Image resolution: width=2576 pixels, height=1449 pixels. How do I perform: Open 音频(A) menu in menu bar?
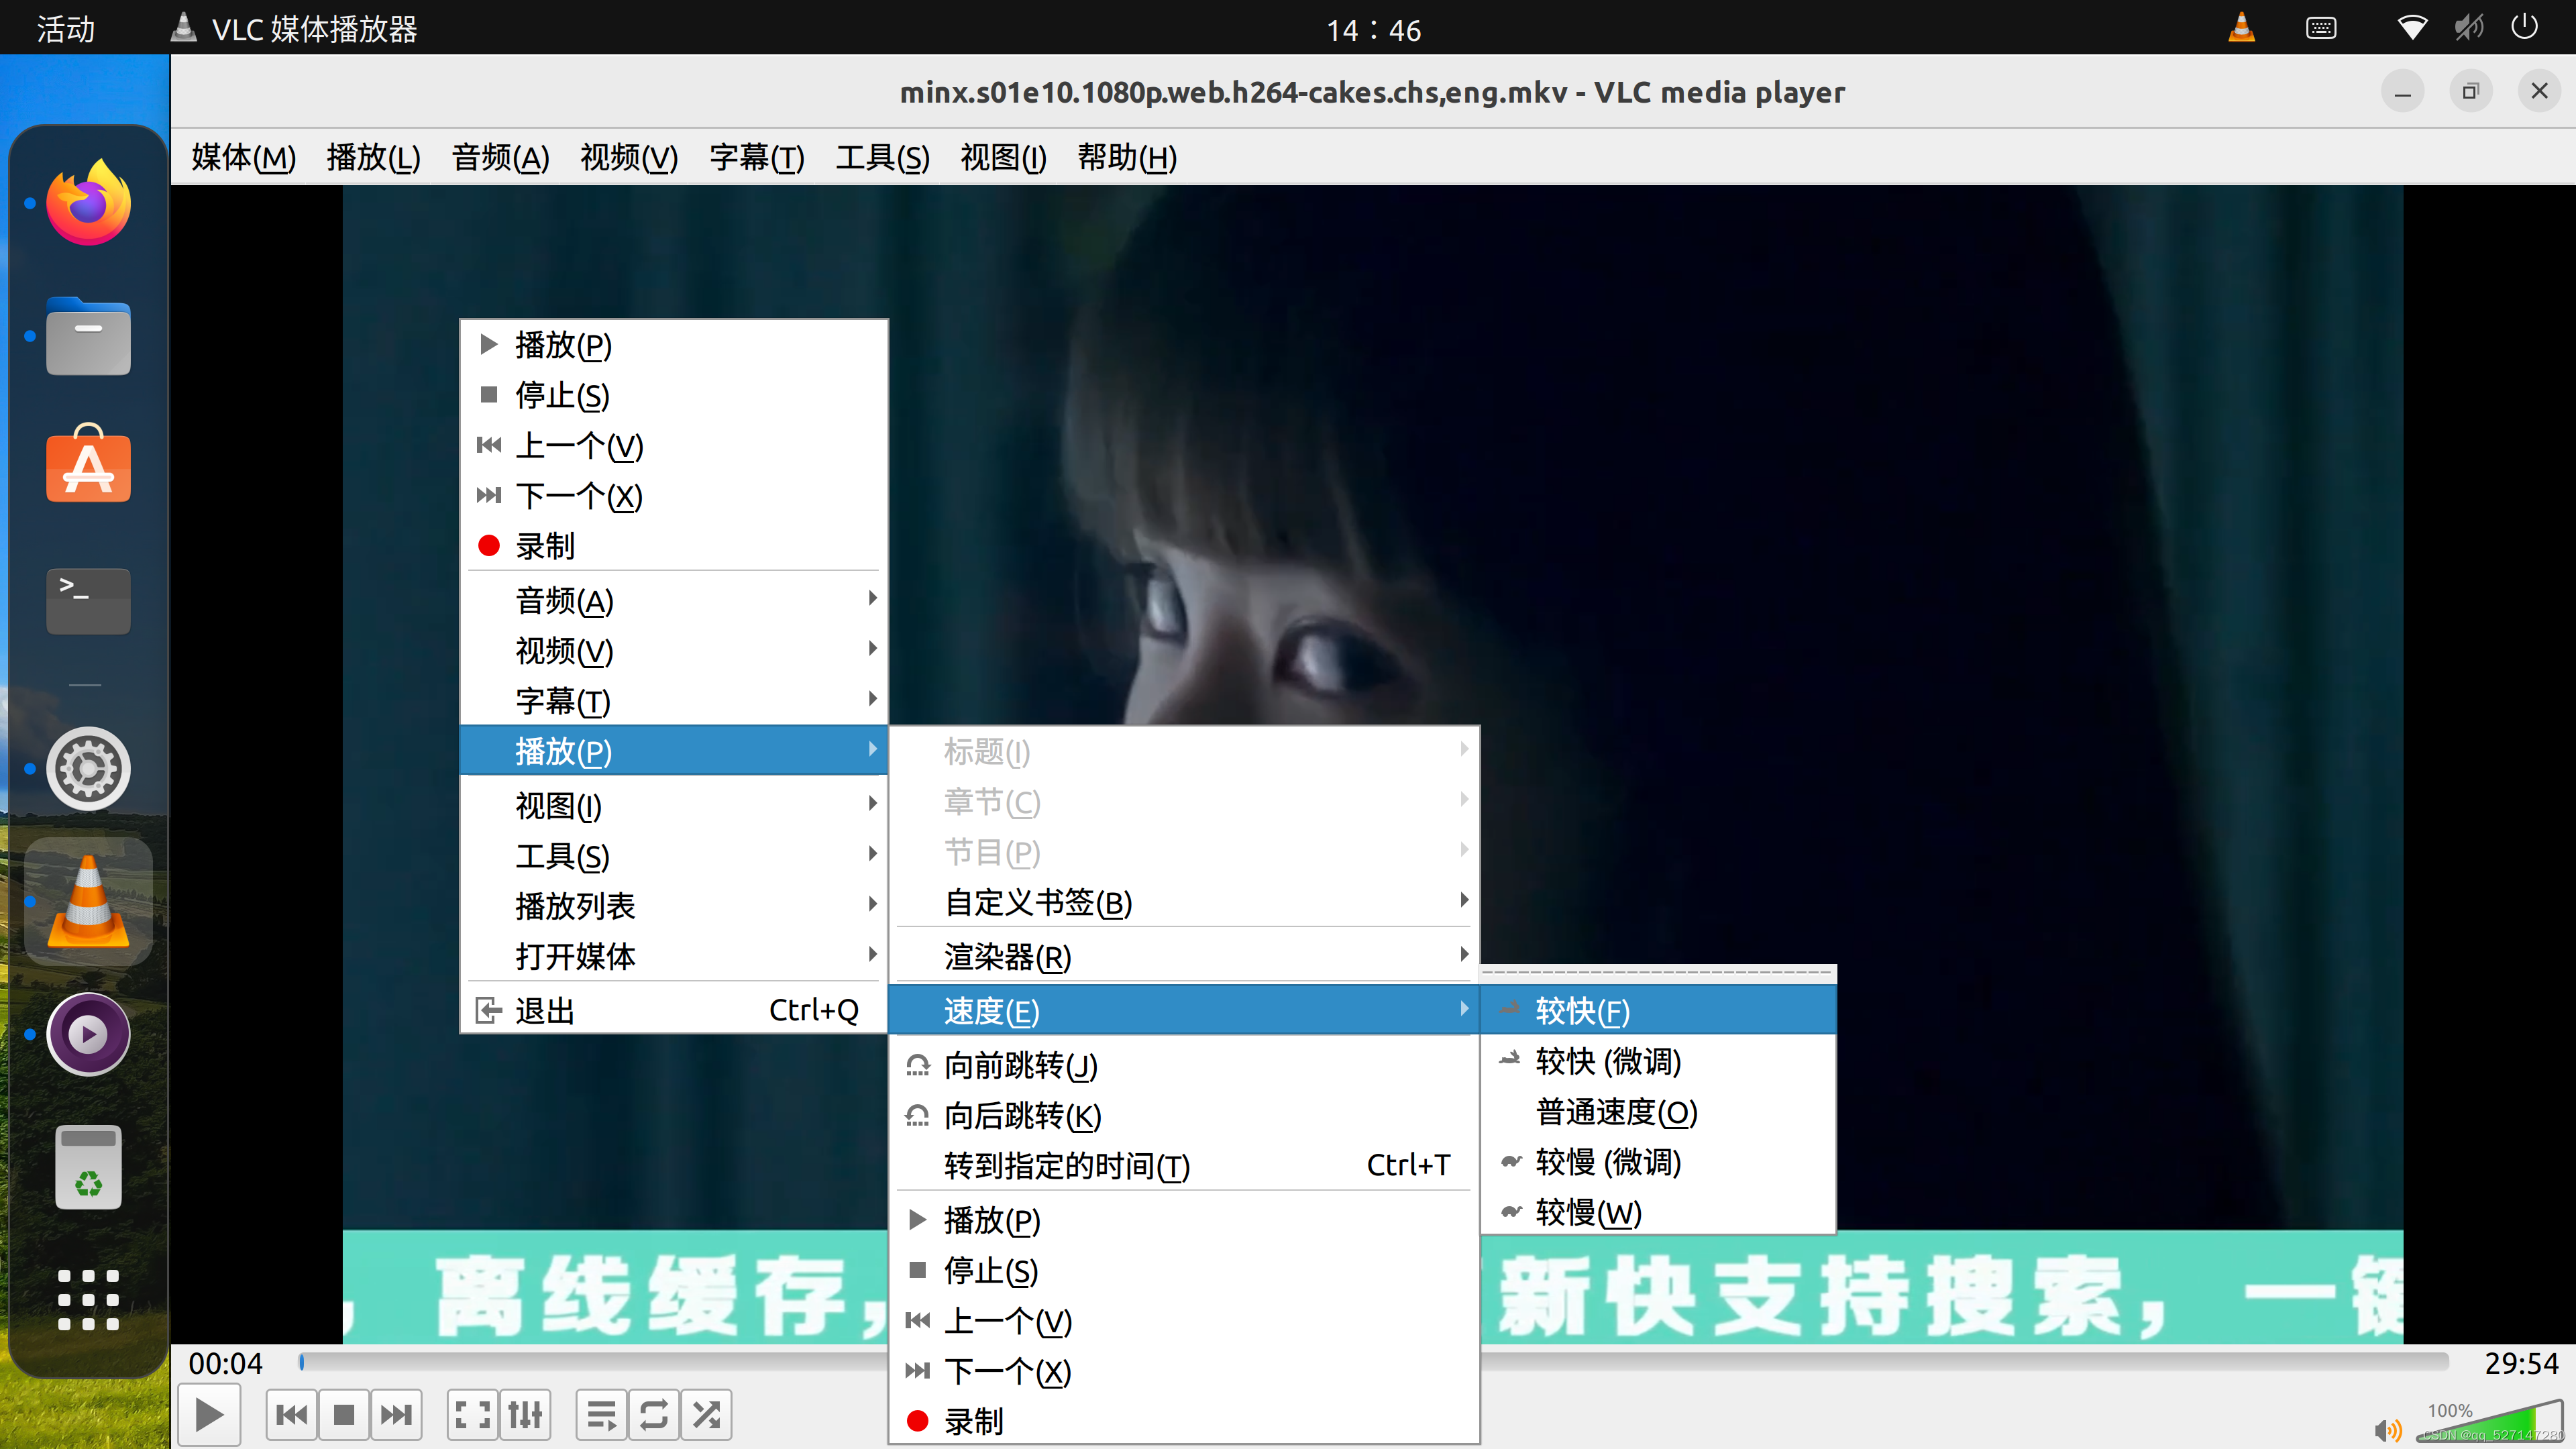[x=500, y=157]
